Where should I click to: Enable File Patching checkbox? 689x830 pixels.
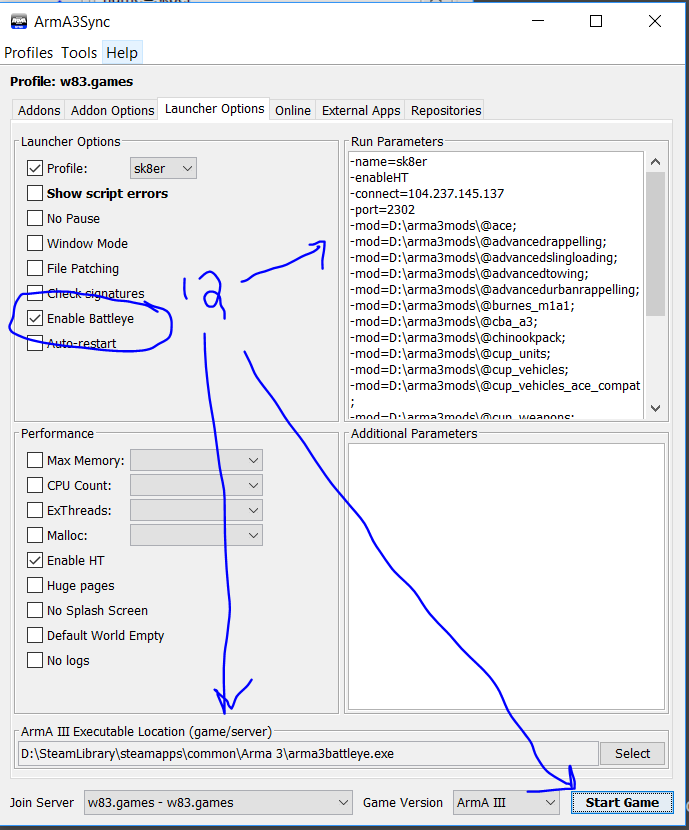pos(35,268)
